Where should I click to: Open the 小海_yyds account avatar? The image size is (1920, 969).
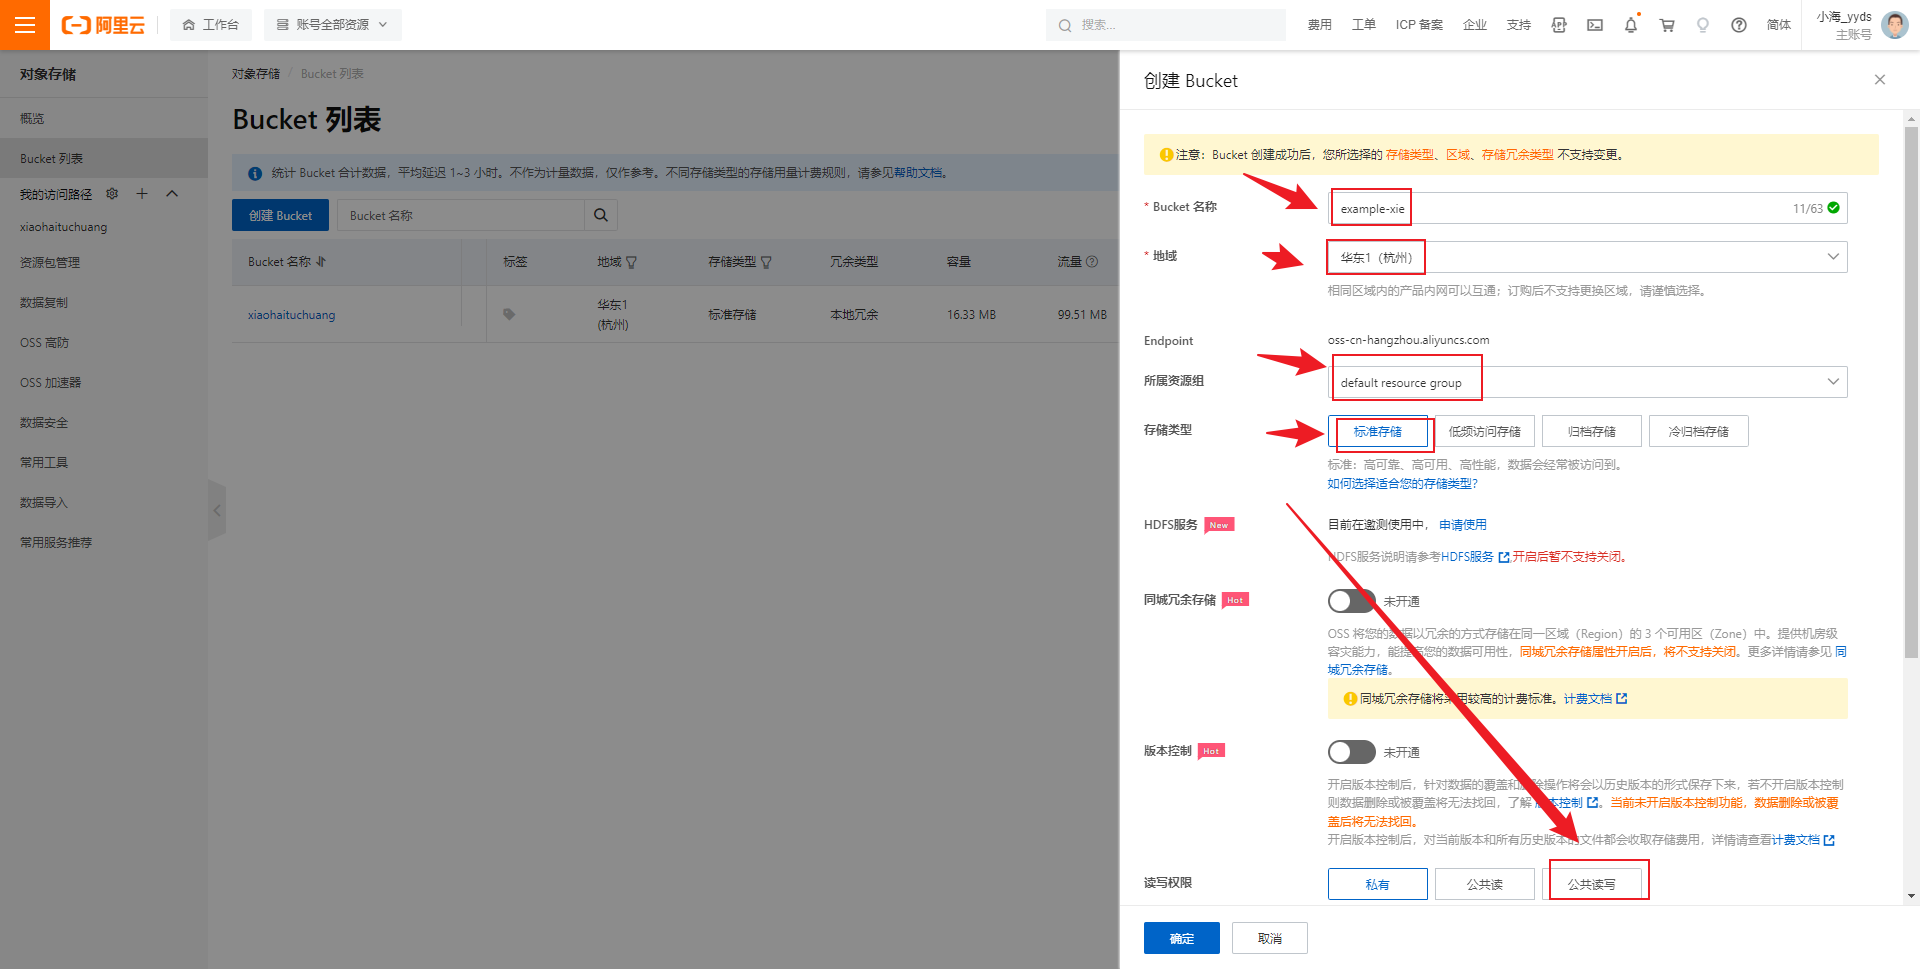(x=1895, y=25)
